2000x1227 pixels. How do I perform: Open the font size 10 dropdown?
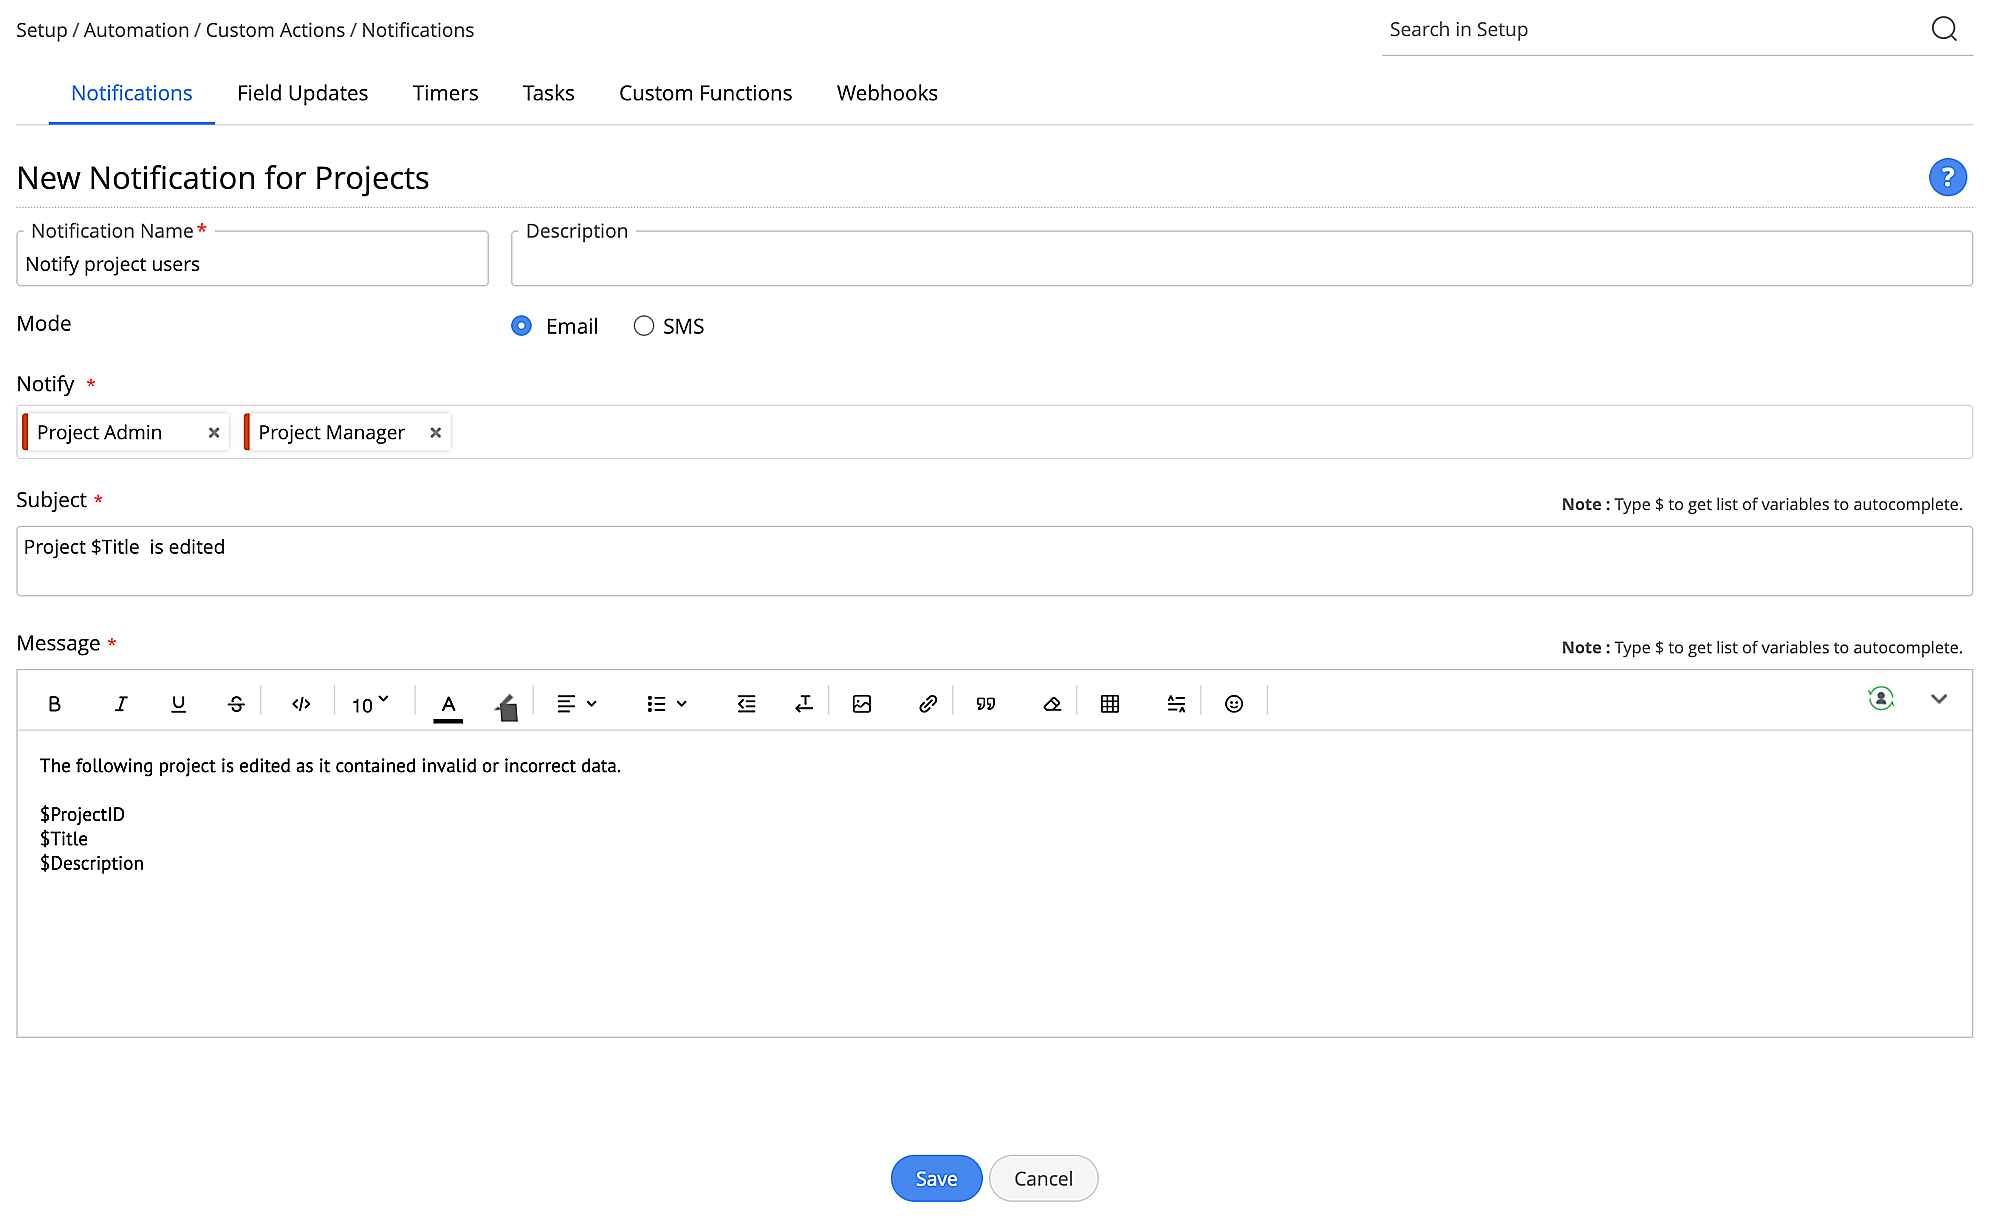coord(370,704)
